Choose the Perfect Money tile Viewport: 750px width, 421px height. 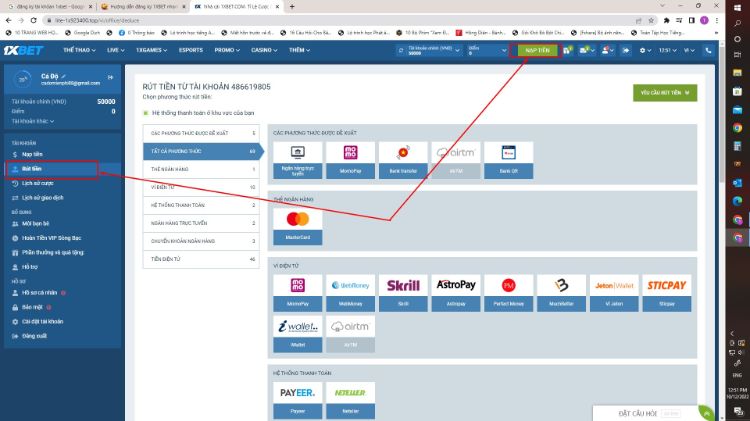click(x=508, y=293)
